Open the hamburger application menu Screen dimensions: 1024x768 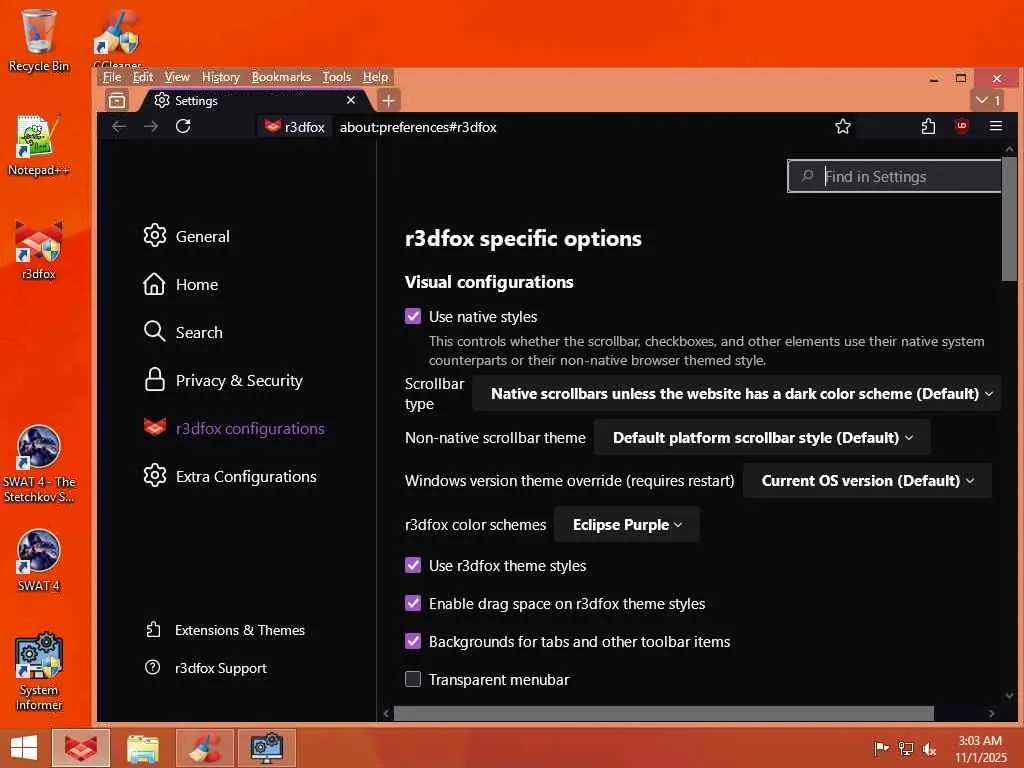(x=996, y=127)
